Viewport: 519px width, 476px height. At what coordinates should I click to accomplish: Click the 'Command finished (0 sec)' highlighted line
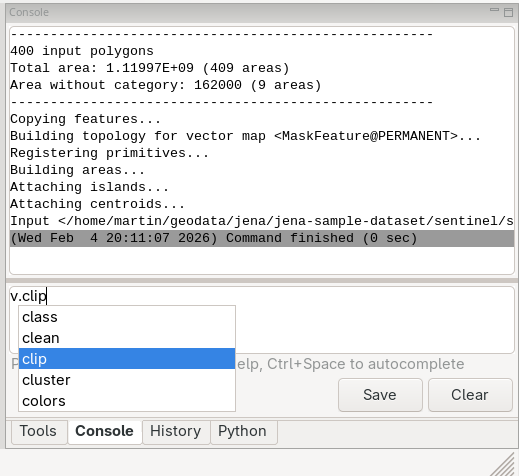click(x=262, y=238)
